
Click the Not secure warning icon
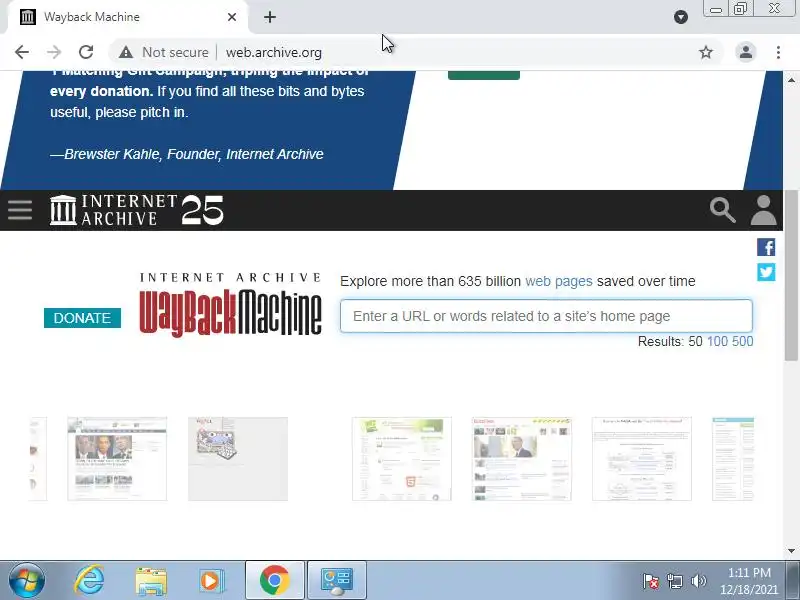pyautogui.click(x=126, y=52)
